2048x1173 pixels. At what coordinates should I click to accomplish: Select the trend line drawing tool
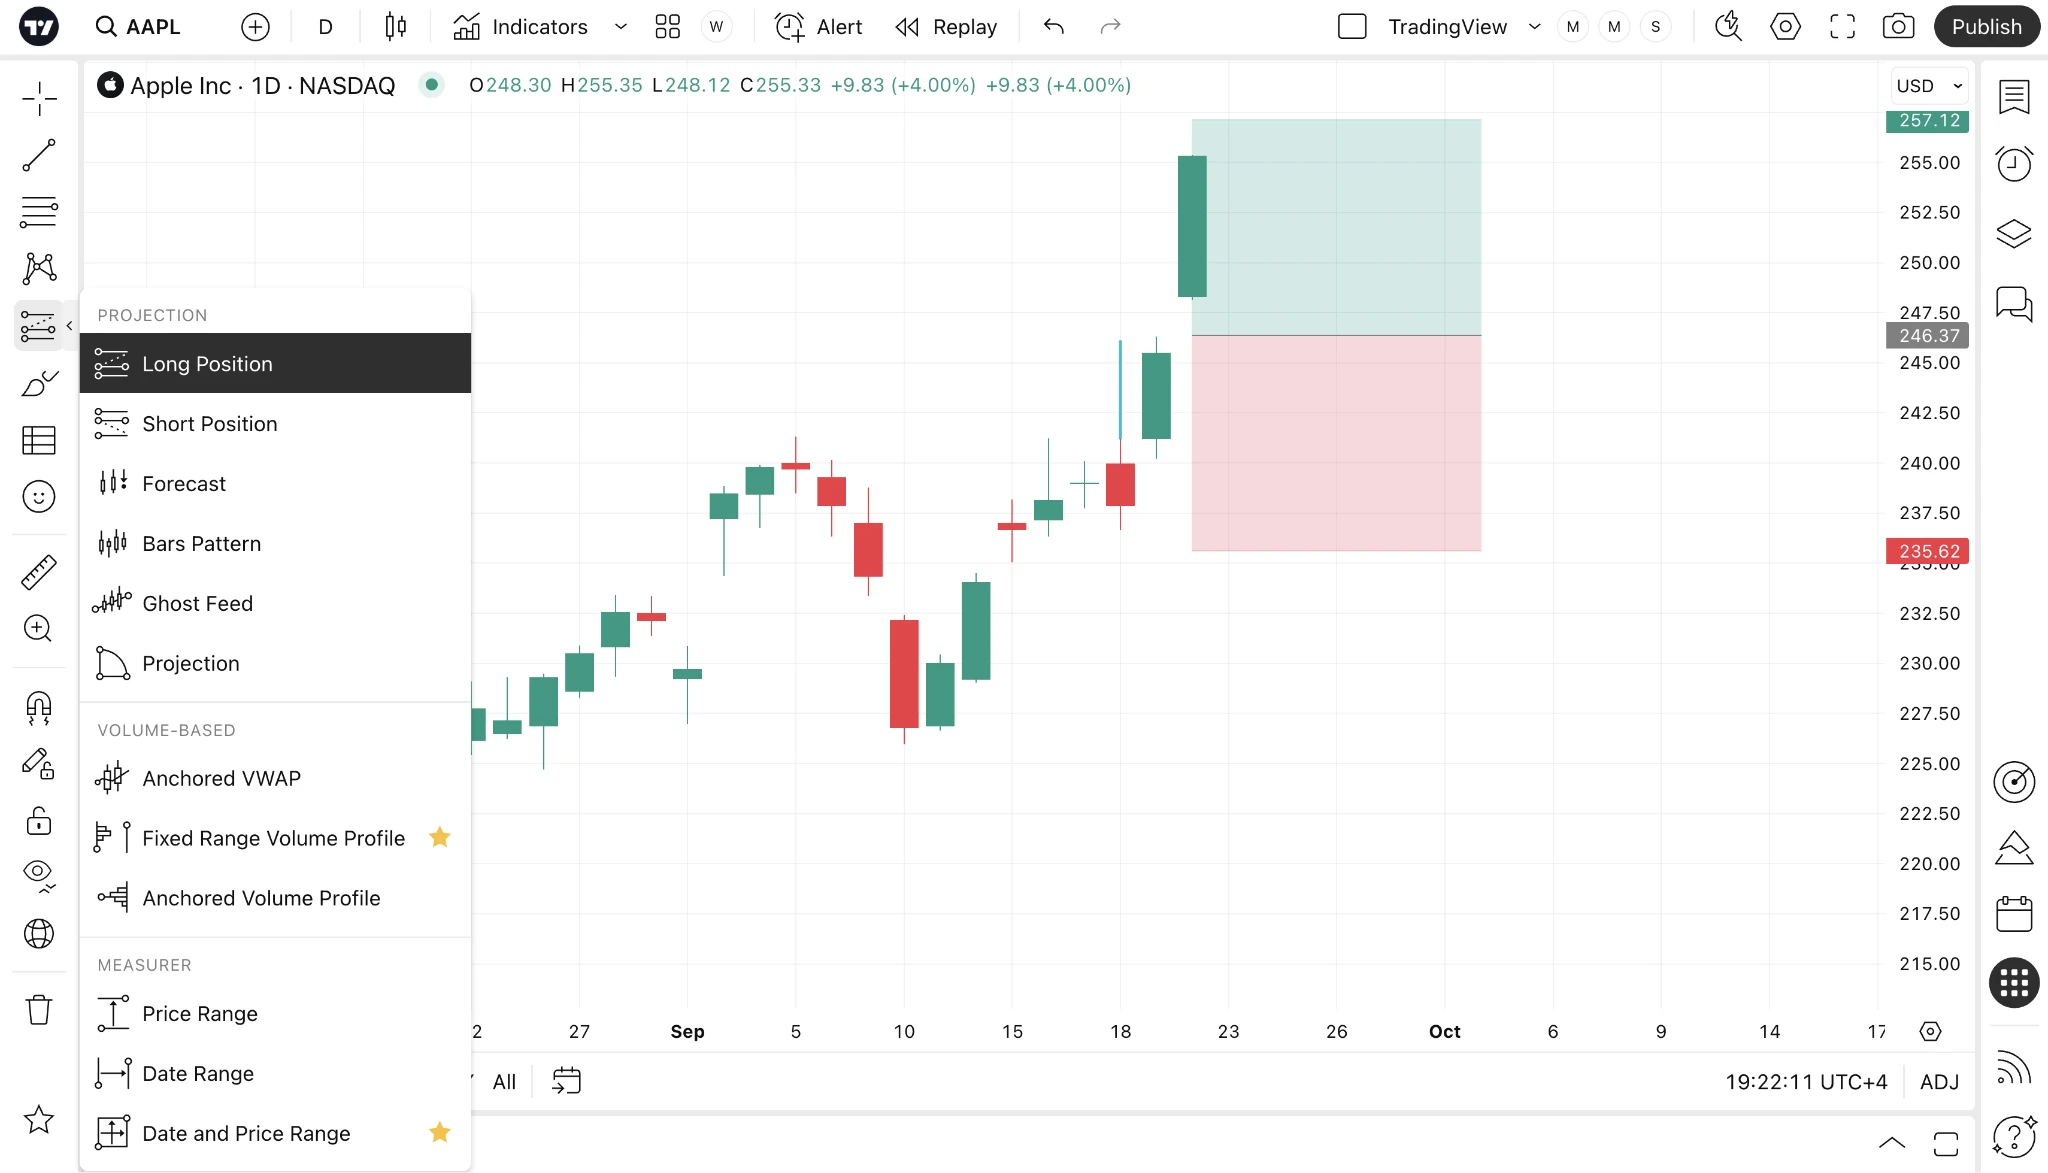click(39, 155)
